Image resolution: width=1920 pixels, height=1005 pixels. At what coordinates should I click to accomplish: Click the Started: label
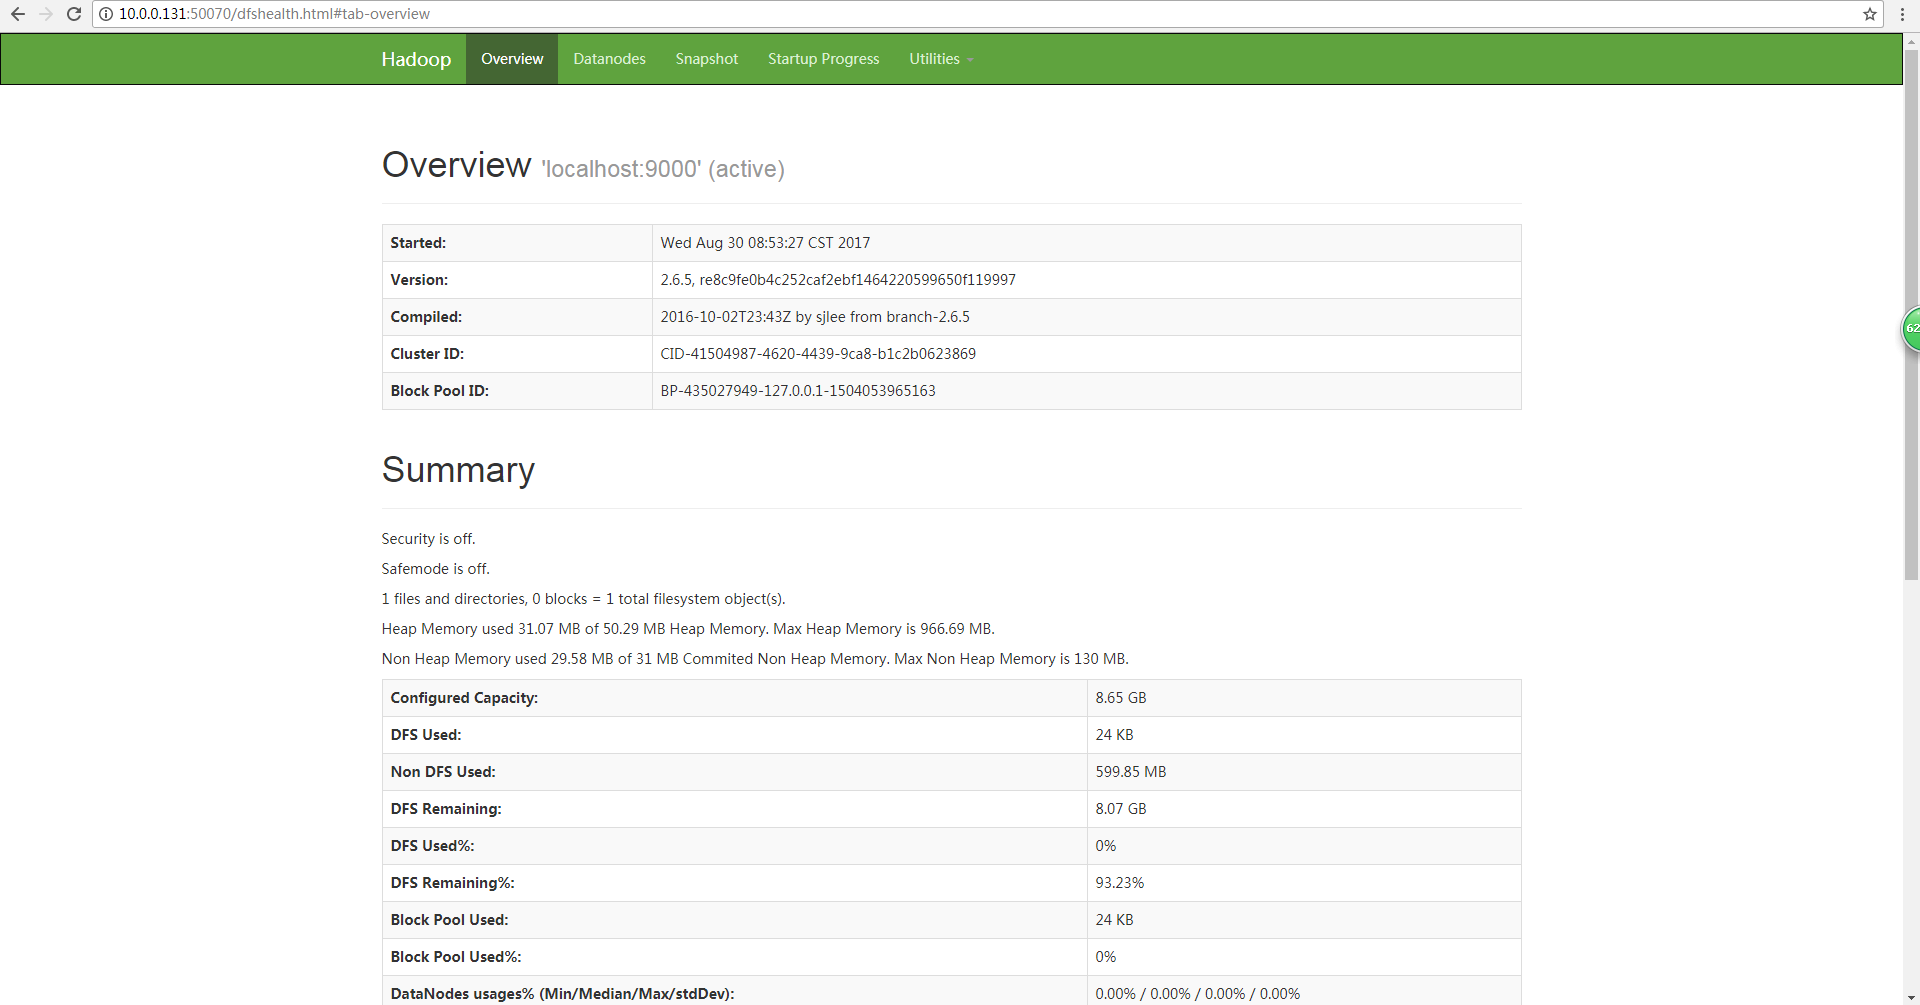click(418, 243)
